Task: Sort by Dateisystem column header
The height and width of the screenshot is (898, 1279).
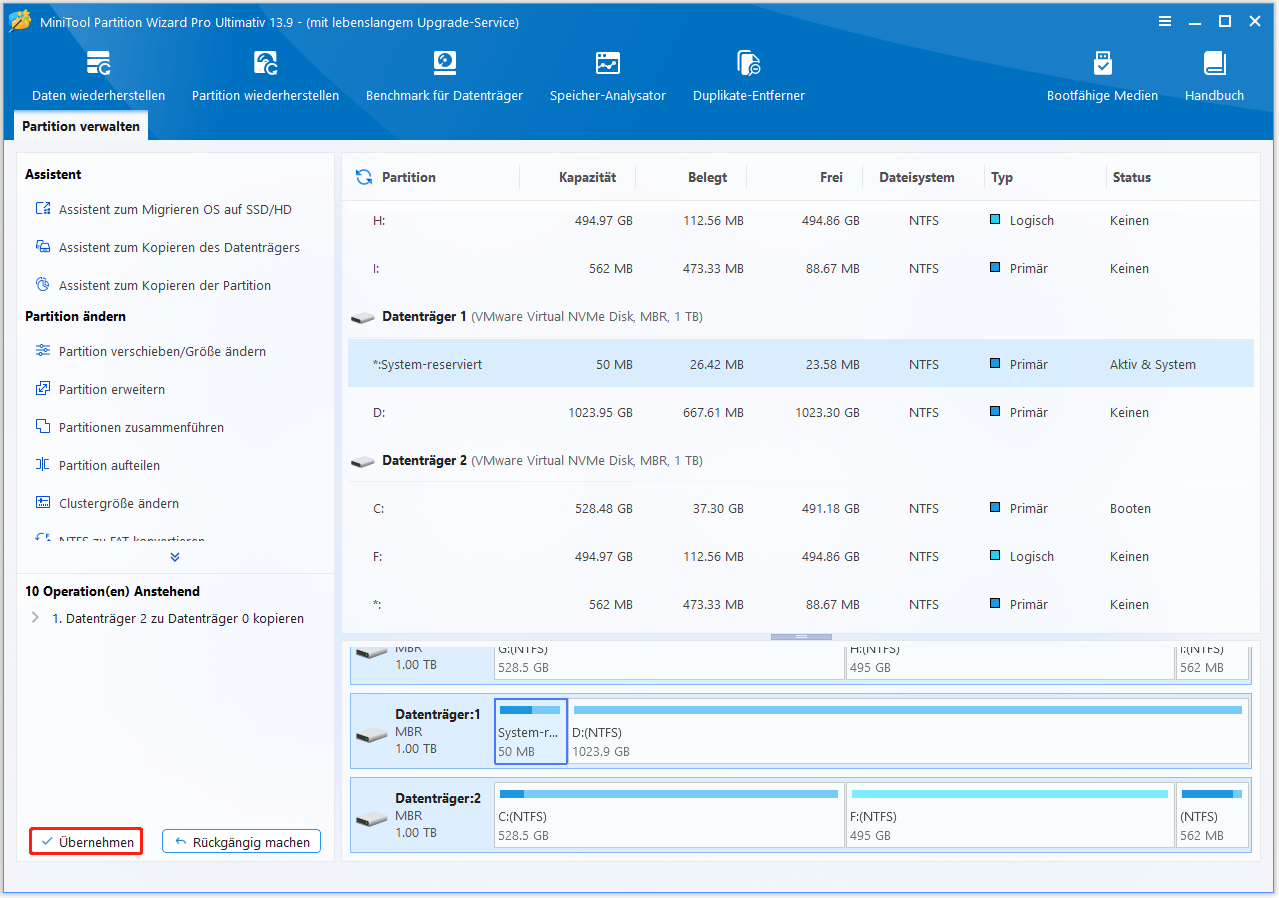Action: tap(917, 177)
